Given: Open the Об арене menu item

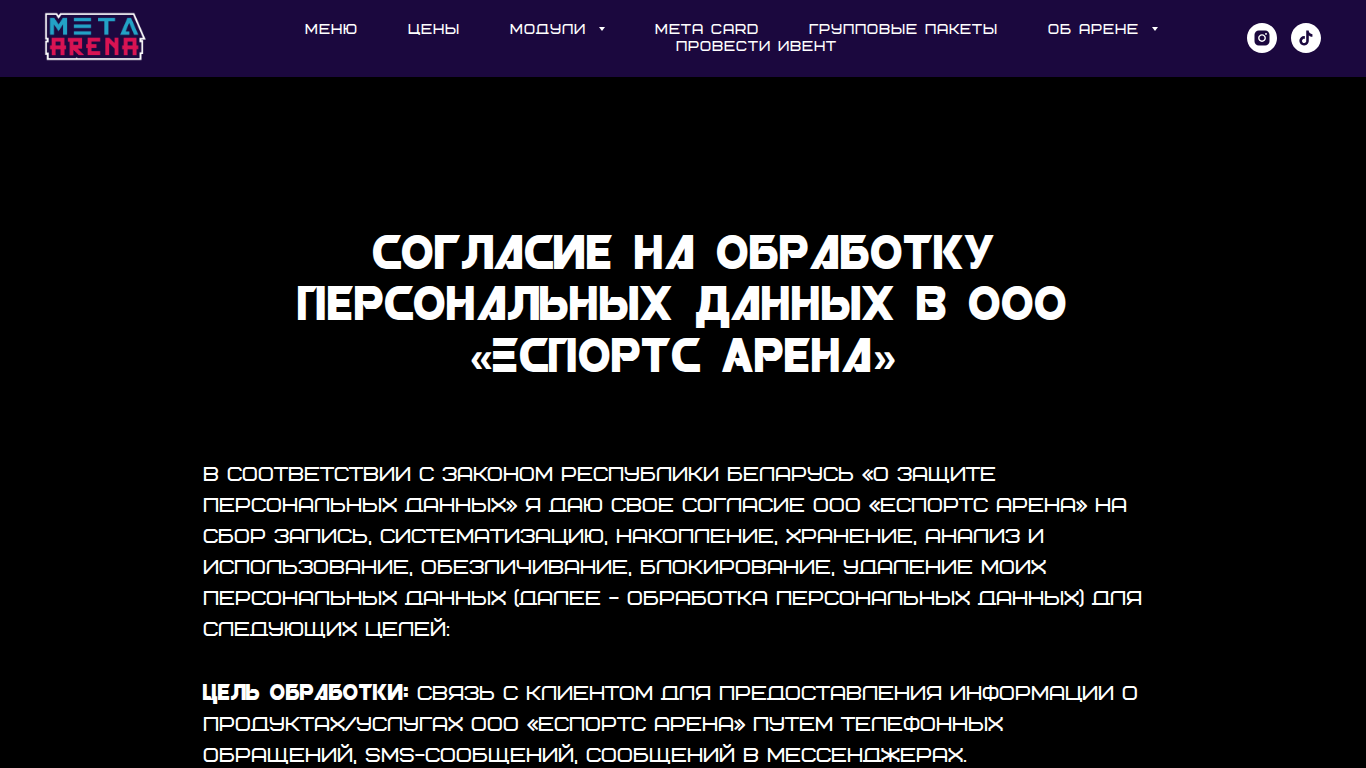Looking at the screenshot, I should (1093, 29).
